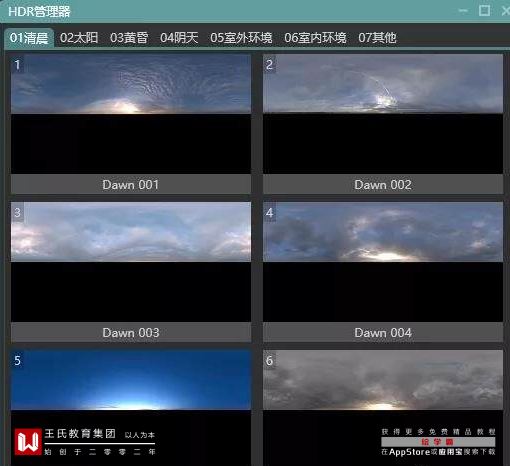
Task: Open the 07其他 tab
Action: click(x=377, y=38)
